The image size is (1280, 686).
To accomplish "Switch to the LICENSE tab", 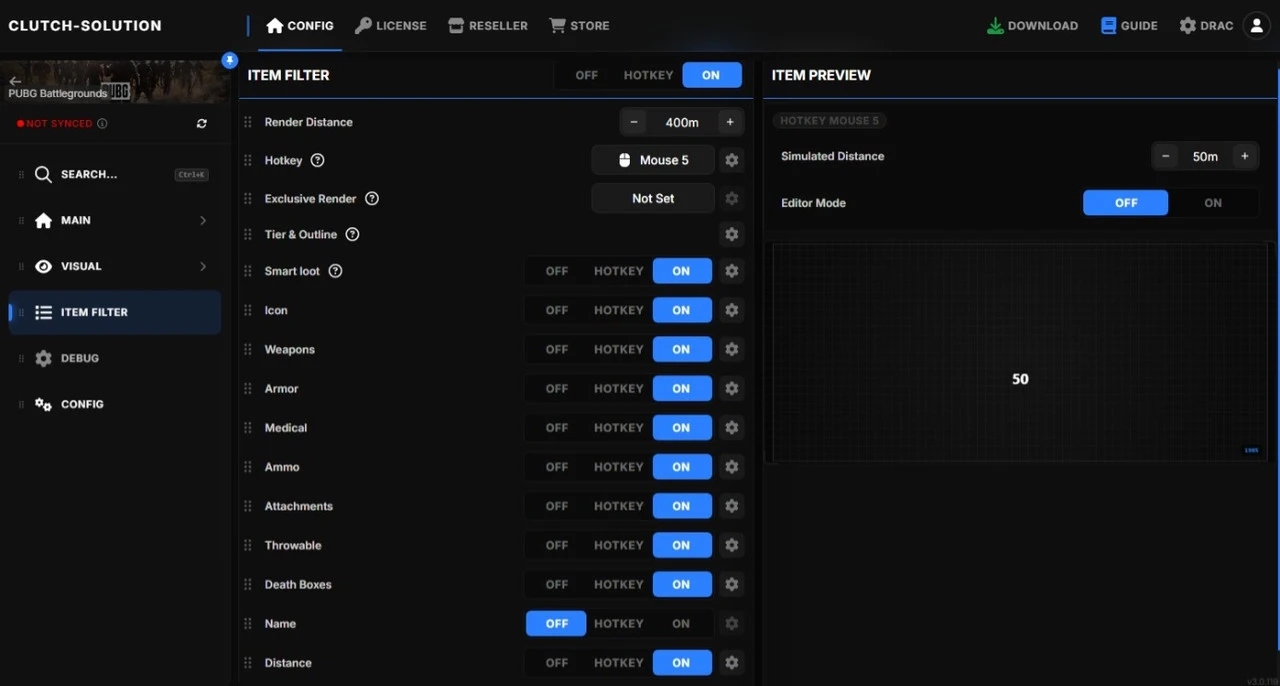I will pyautogui.click(x=391, y=26).
